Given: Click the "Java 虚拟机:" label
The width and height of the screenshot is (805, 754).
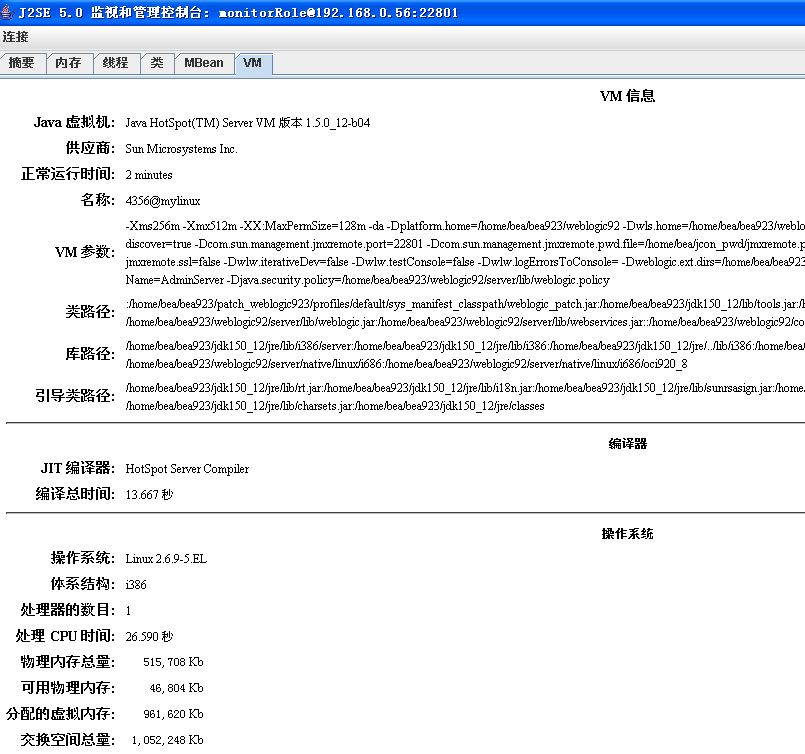Looking at the screenshot, I should click(x=74, y=122).
